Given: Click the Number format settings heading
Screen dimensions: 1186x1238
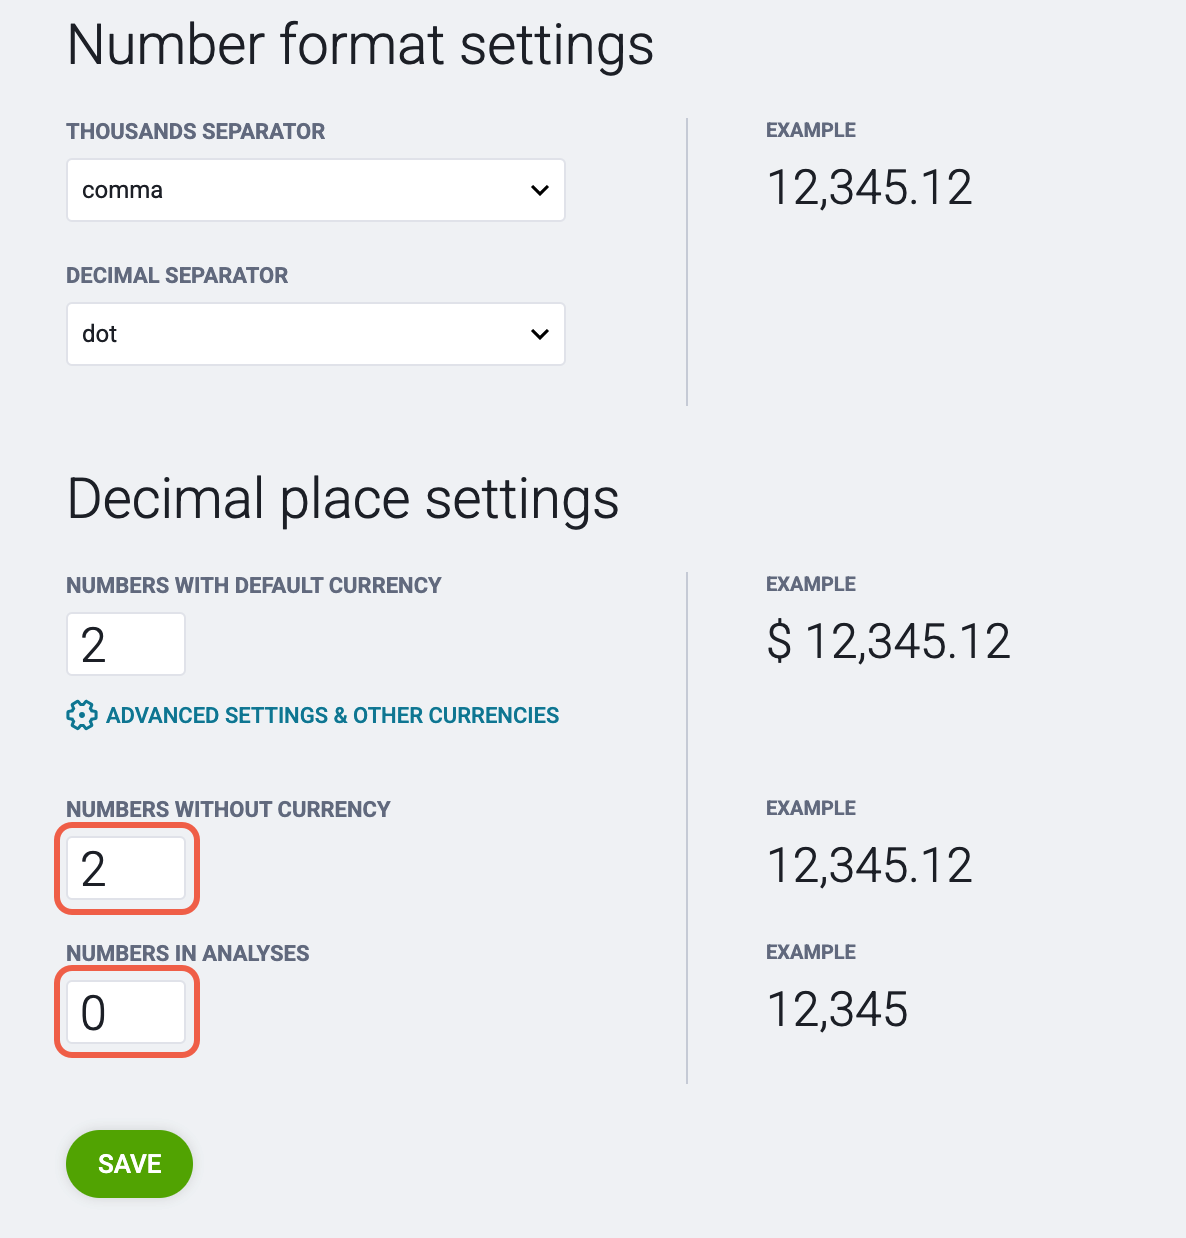Looking at the screenshot, I should [360, 45].
